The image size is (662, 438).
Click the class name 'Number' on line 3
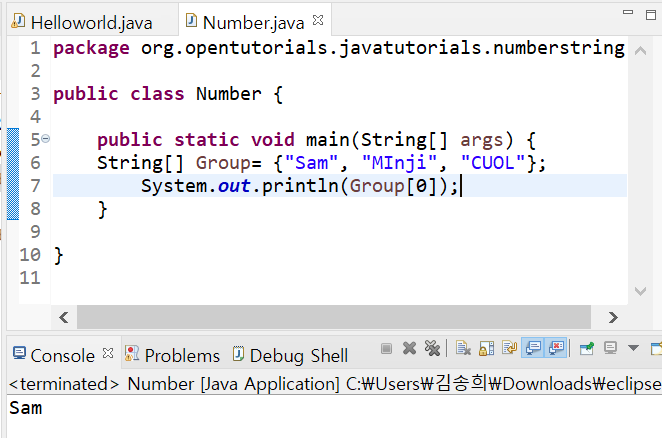229,94
